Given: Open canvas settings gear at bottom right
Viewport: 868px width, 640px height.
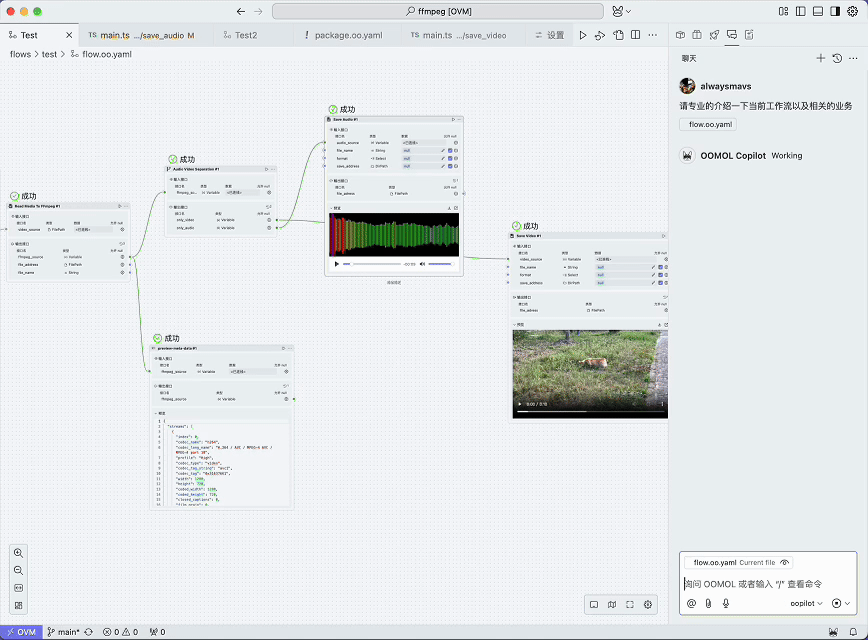Looking at the screenshot, I should point(648,604).
